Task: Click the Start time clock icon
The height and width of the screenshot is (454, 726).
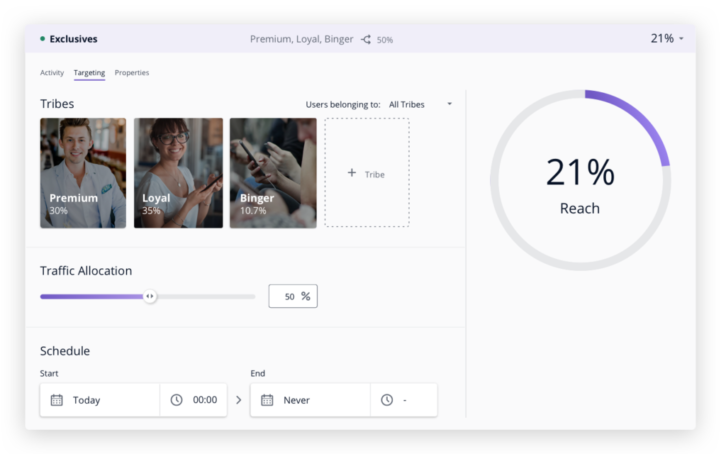Action: pyautogui.click(x=176, y=400)
